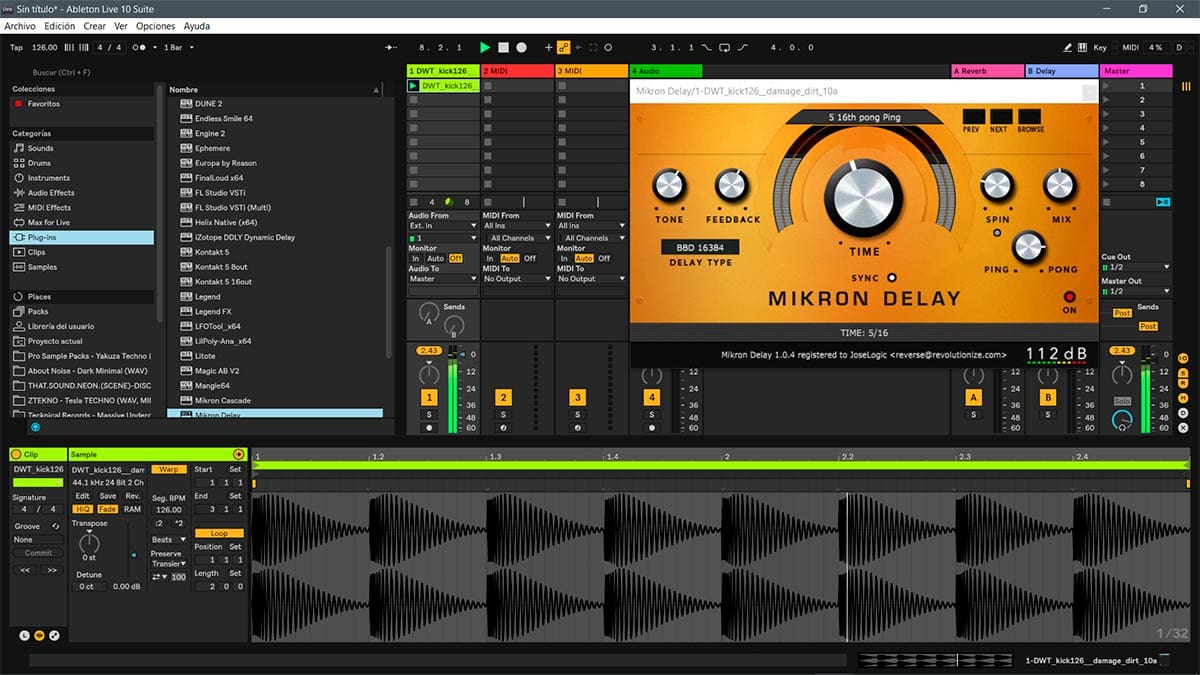
Task: Open the Archivo menu
Action: pos(20,26)
